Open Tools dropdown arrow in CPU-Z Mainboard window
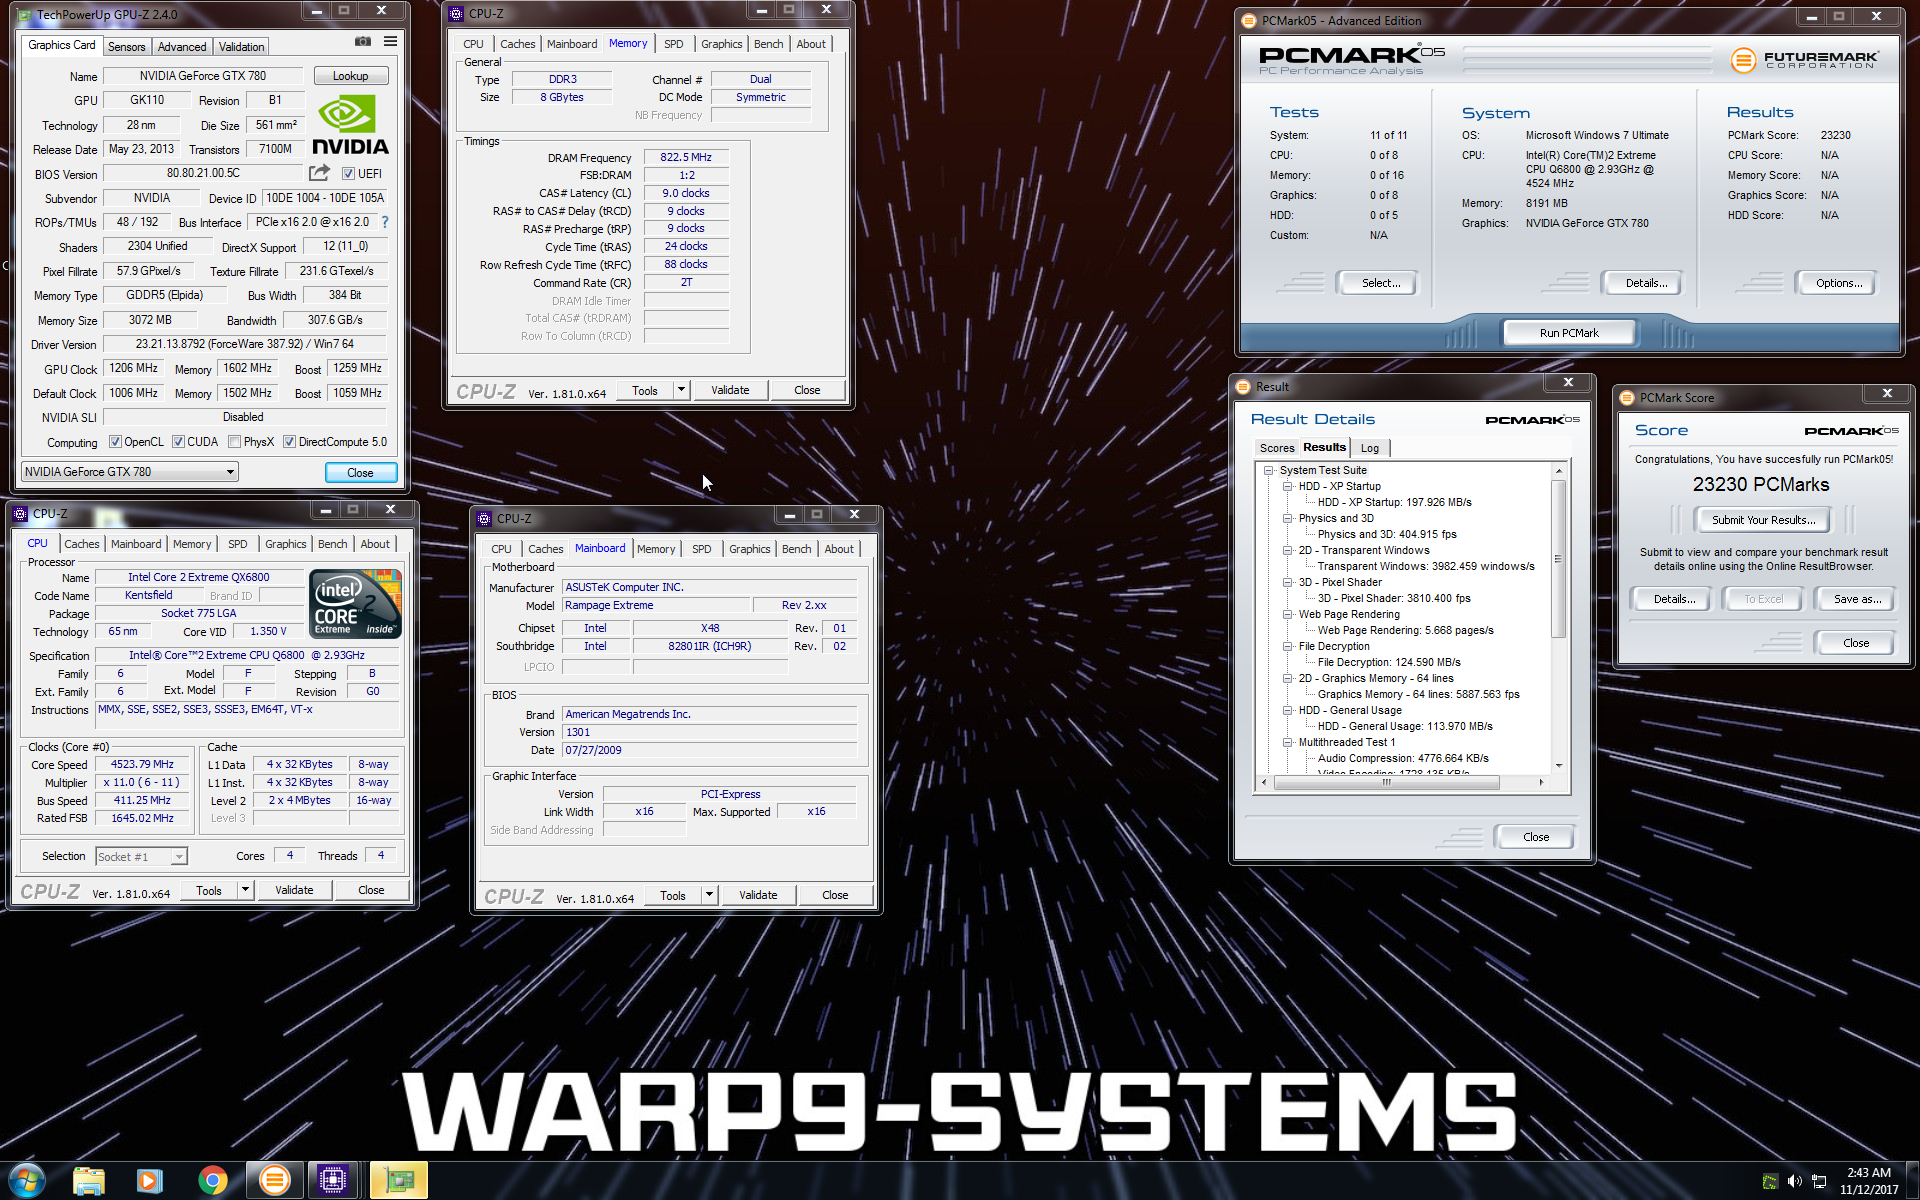 point(709,895)
